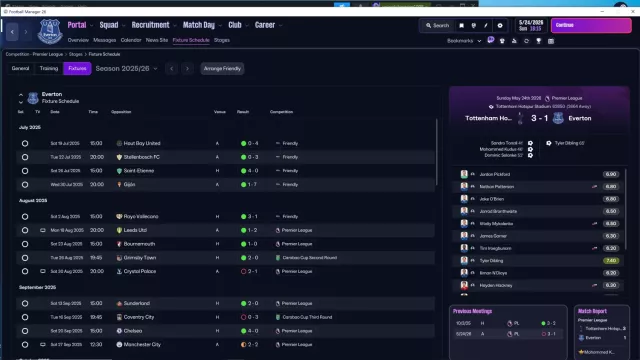Switch to the News Site tab

pyautogui.click(x=157, y=40)
